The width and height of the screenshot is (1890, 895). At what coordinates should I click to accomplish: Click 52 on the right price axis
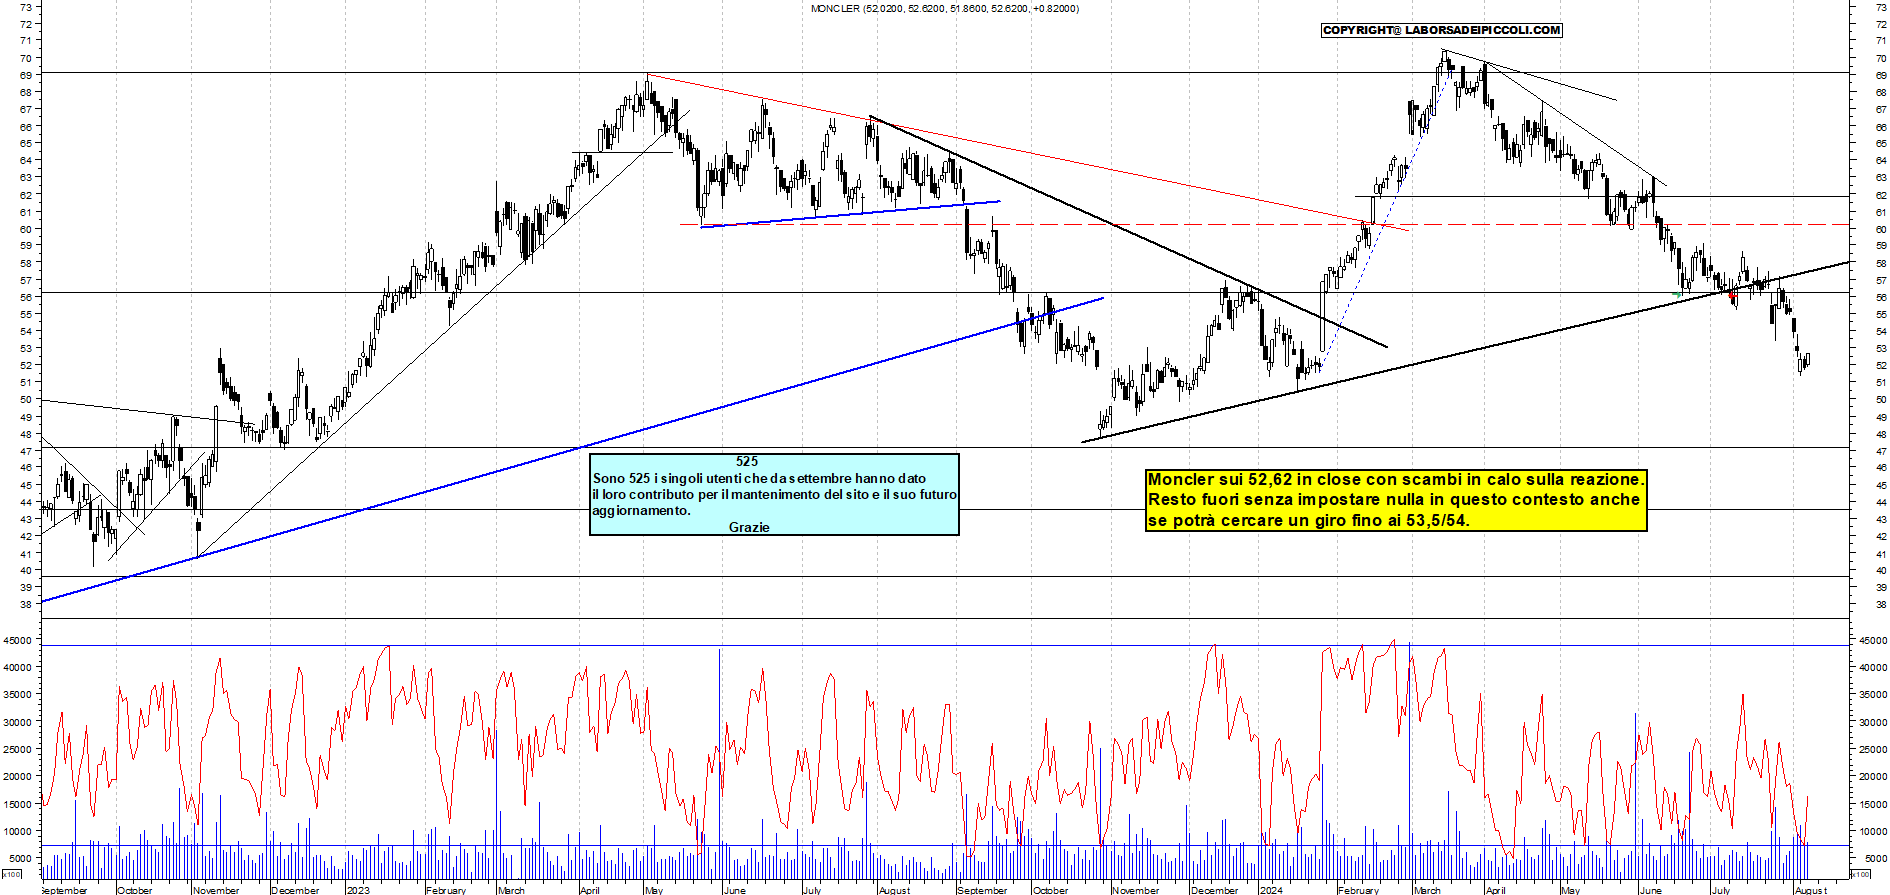pos(1881,365)
